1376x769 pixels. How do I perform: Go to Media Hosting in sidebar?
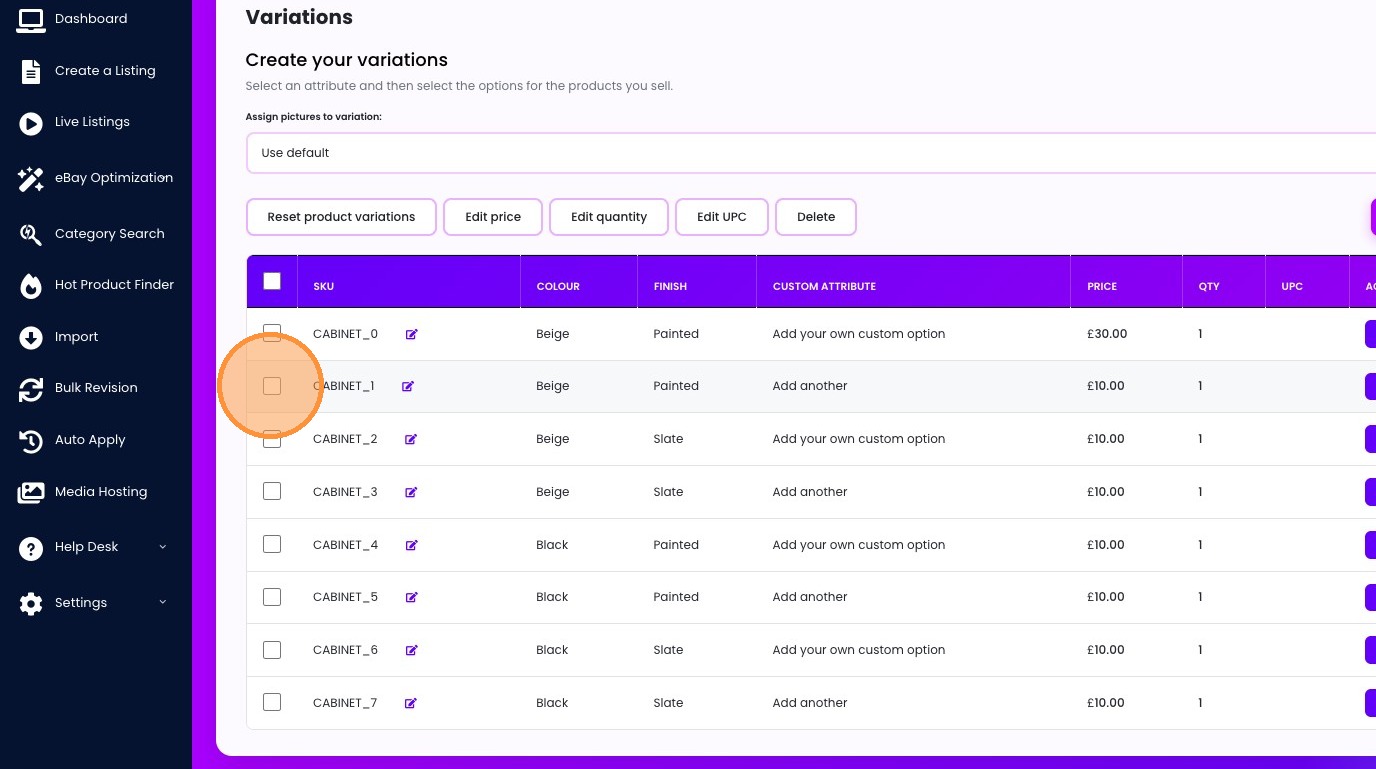[x=101, y=492]
